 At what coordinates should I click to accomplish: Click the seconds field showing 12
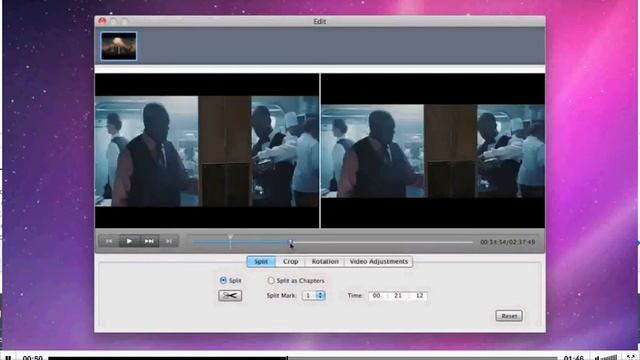(x=419, y=296)
